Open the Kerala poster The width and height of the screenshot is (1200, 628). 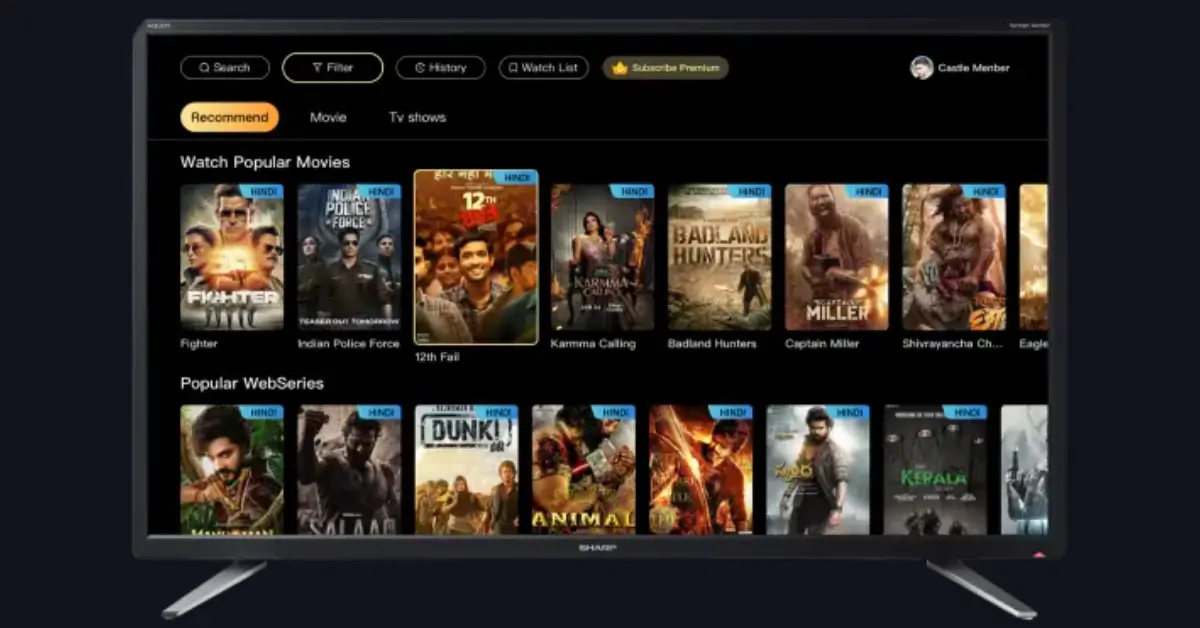tap(934, 469)
